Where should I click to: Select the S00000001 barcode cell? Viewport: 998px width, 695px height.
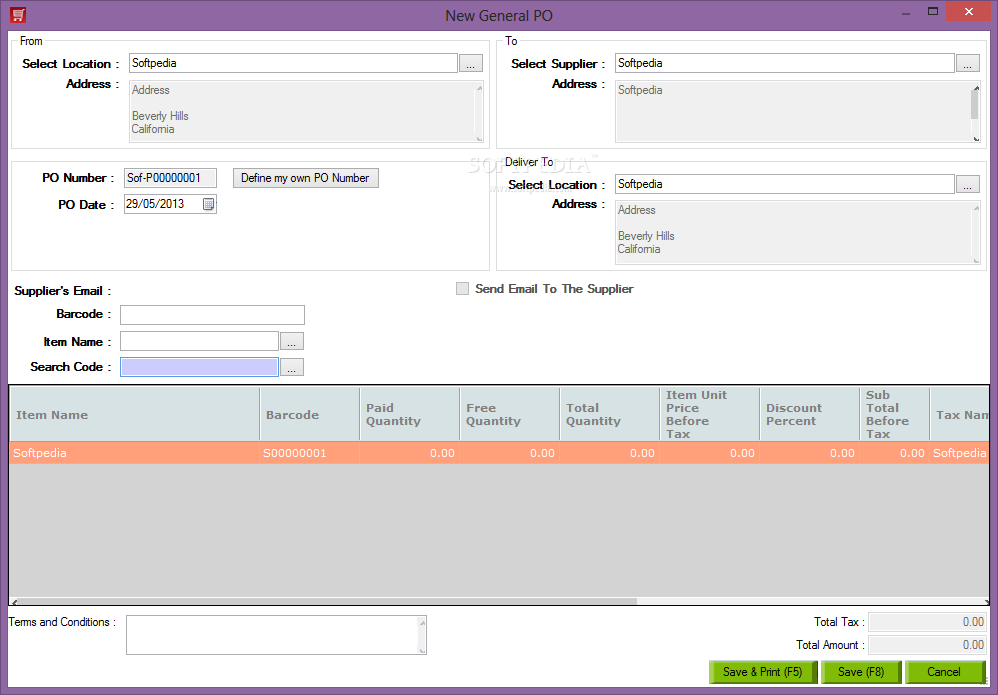click(x=309, y=453)
